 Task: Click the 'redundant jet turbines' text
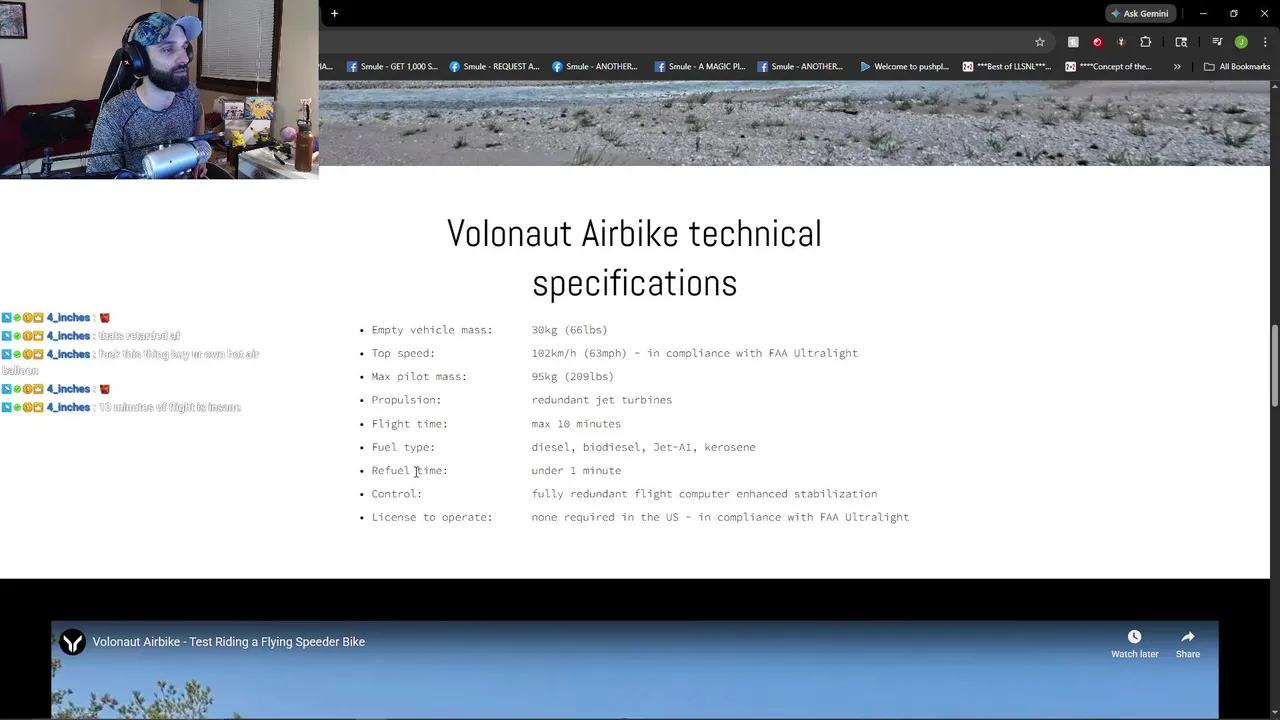[601, 400]
